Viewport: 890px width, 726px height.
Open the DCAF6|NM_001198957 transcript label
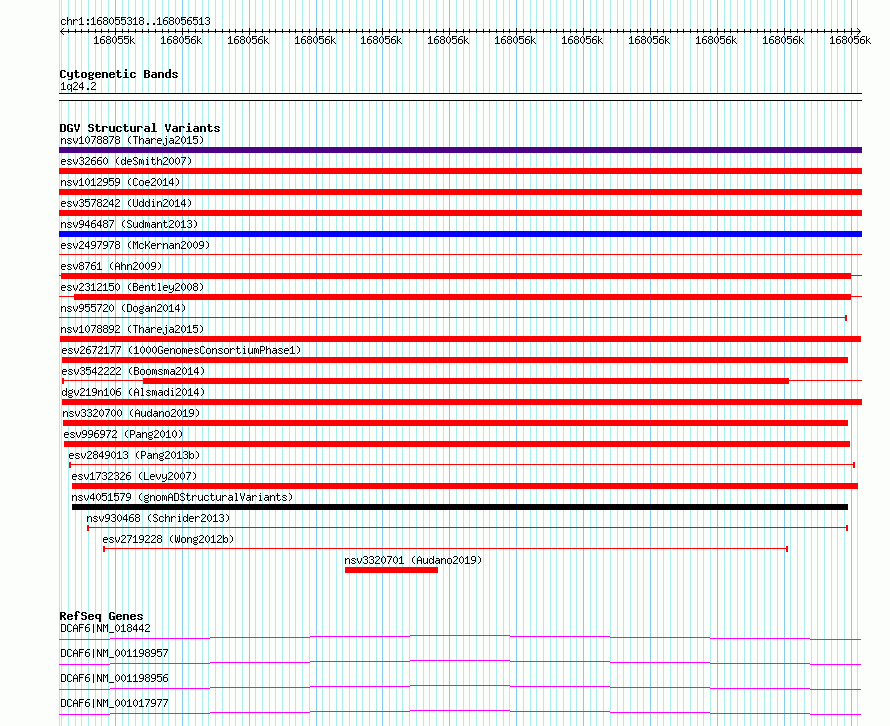(114, 653)
